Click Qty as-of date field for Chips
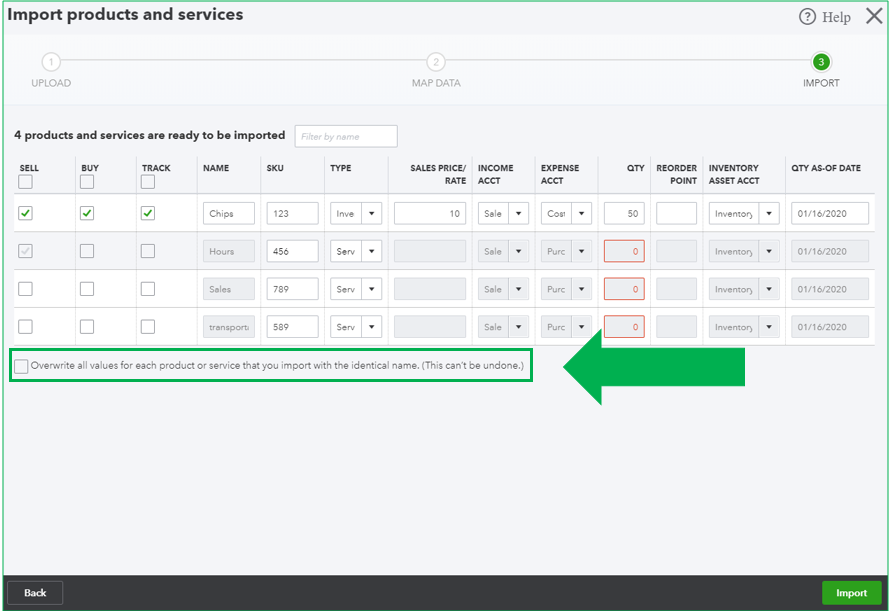 pyautogui.click(x=830, y=214)
